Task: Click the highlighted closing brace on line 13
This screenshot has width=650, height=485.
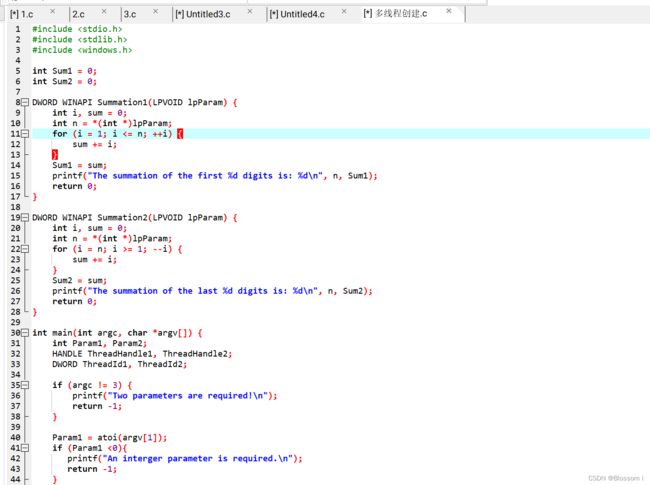Action: coord(55,155)
